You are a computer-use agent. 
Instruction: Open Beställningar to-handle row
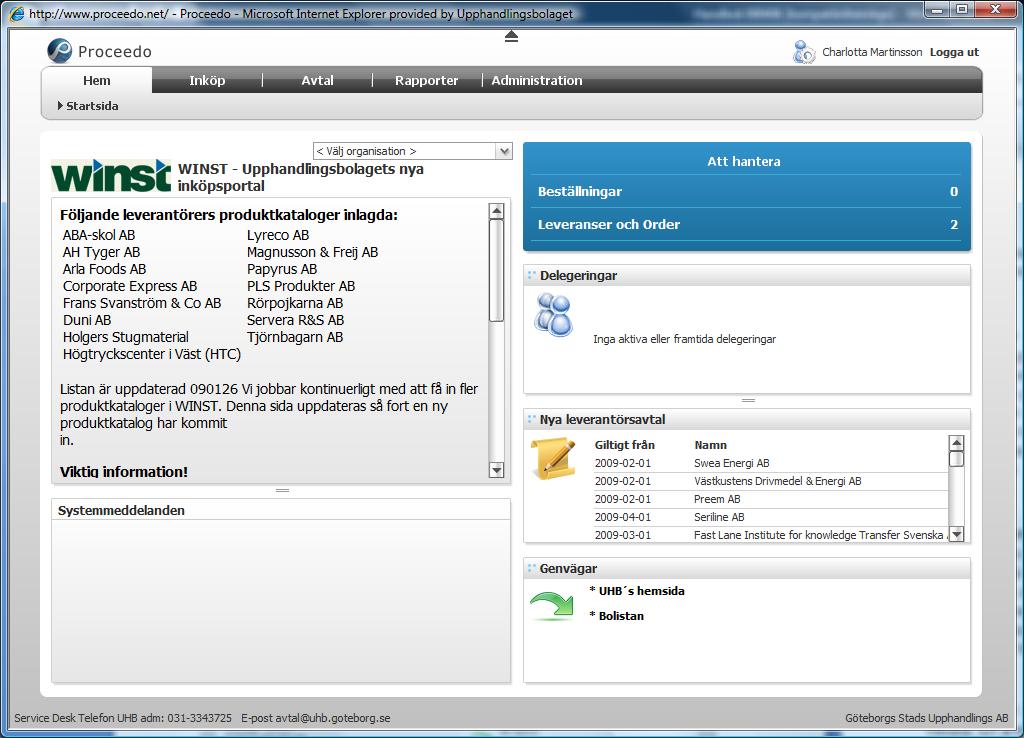point(746,191)
